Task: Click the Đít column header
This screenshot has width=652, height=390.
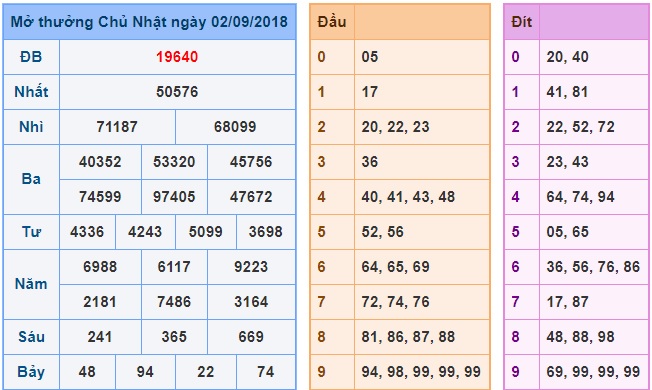Action: click(x=522, y=22)
